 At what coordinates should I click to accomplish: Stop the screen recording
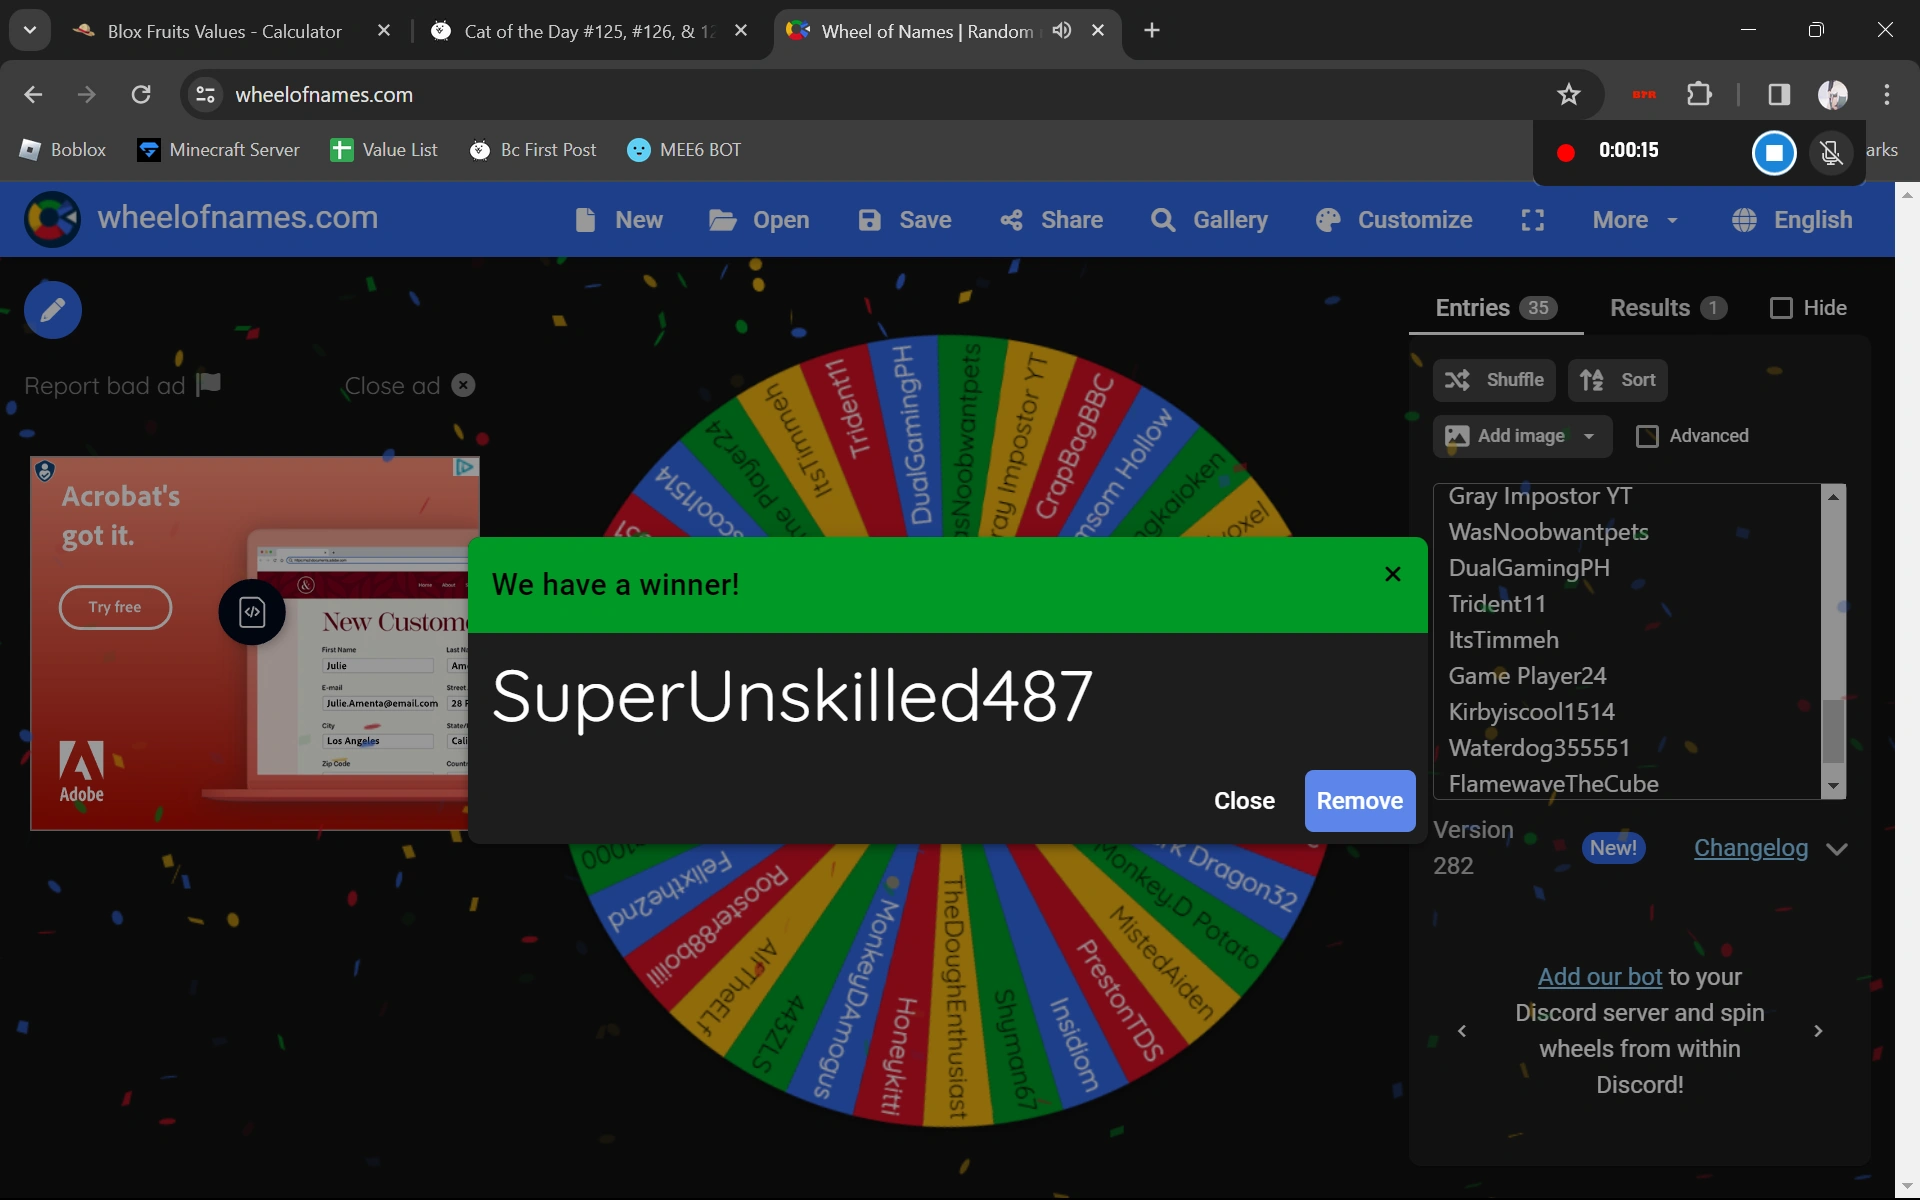click(x=1774, y=152)
